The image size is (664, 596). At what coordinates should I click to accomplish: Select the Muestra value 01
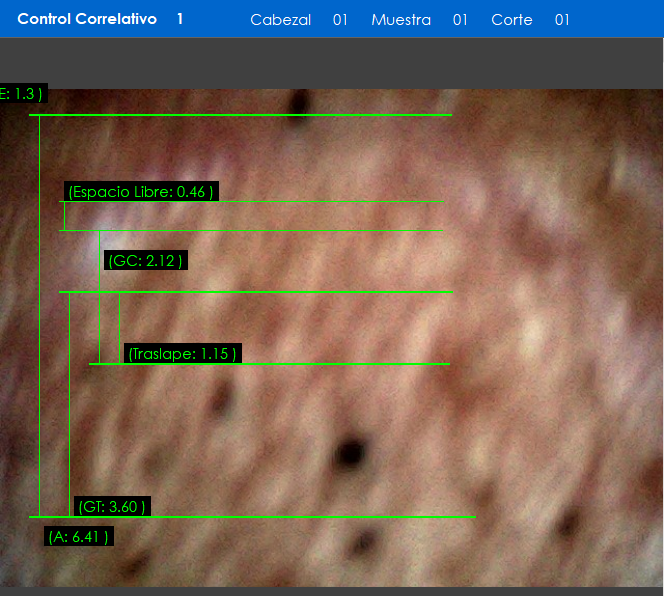click(x=460, y=20)
